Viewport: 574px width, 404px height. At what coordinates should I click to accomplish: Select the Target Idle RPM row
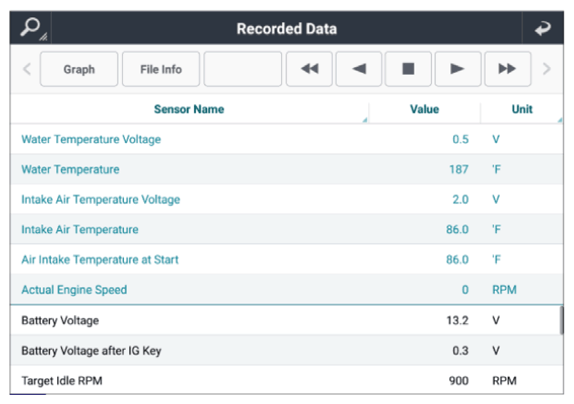click(x=287, y=380)
